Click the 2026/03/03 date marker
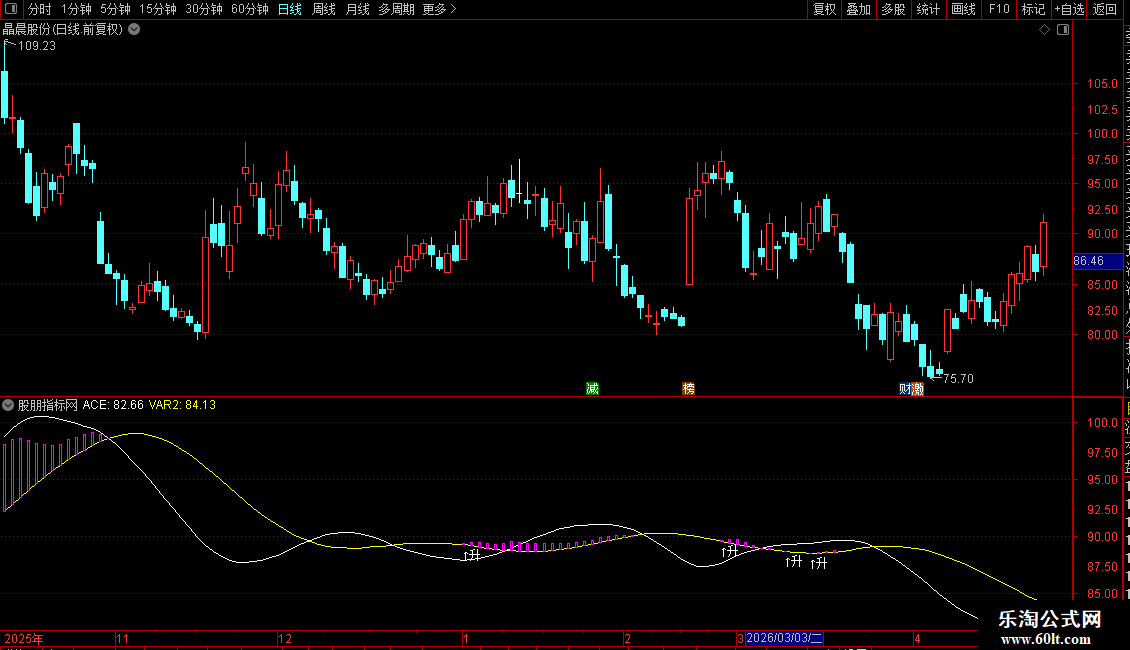Viewport: 1130px width, 650px height. click(785, 638)
